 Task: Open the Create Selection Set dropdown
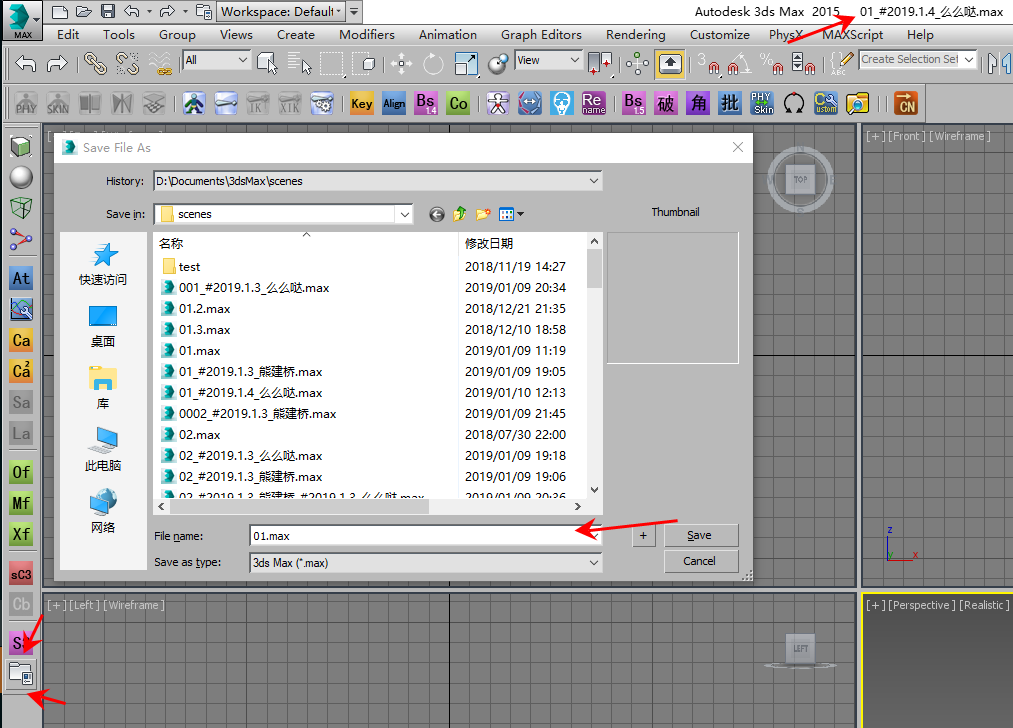(x=917, y=59)
